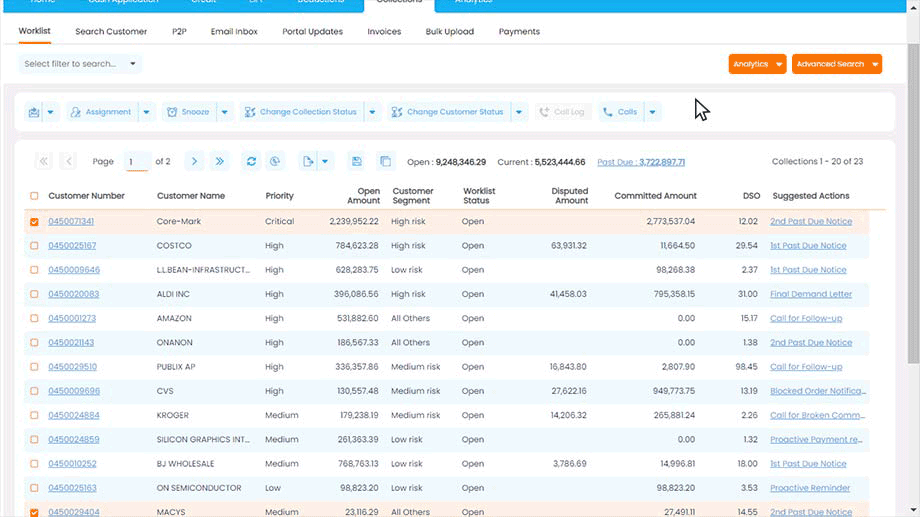920x517 pixels.
Task: Sort by the Open Amount column header
Action: (x=363, y=195)
